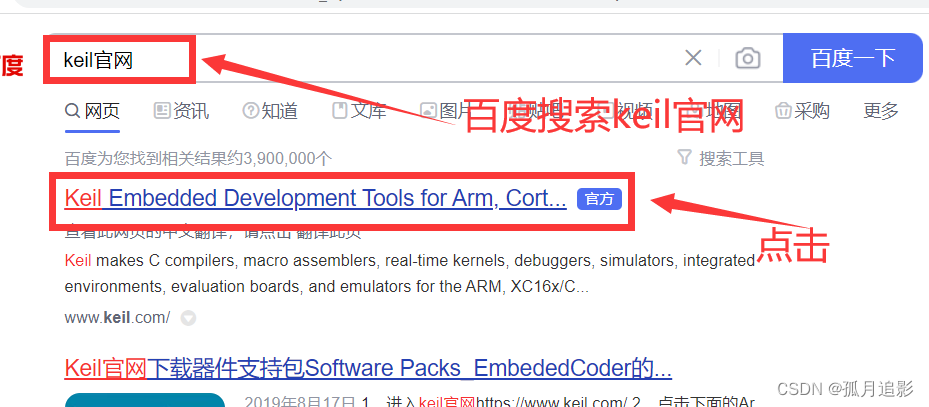Open image search via the camera icon
The height and width of the screenshot is (407, 929).
point(748,58)
